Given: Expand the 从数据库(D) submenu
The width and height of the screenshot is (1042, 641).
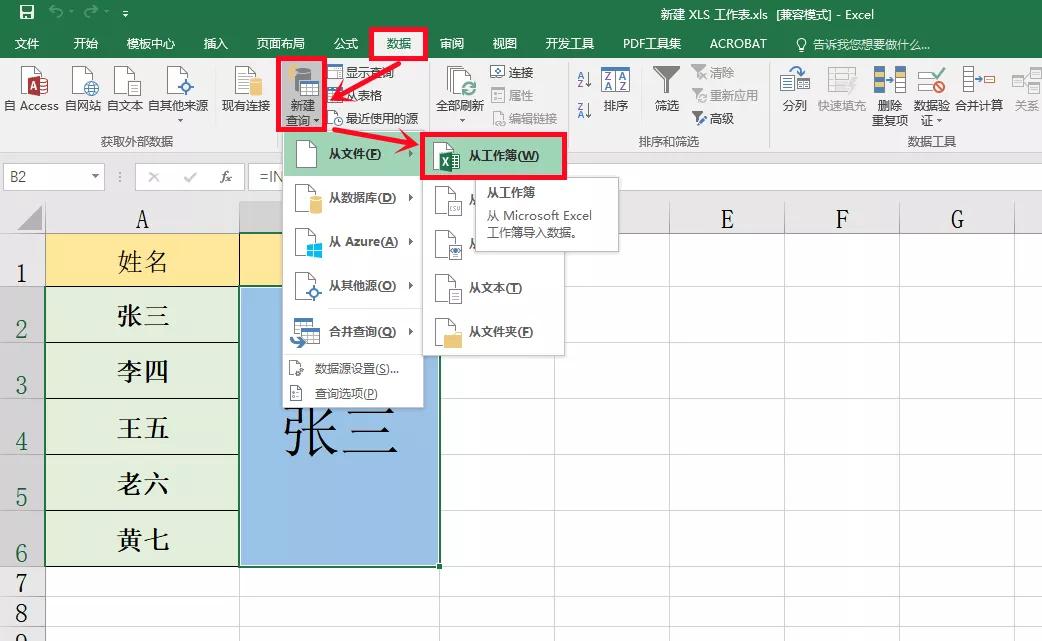Looking at the screenshot, I should pyautogui.click(x=353, y=198).
